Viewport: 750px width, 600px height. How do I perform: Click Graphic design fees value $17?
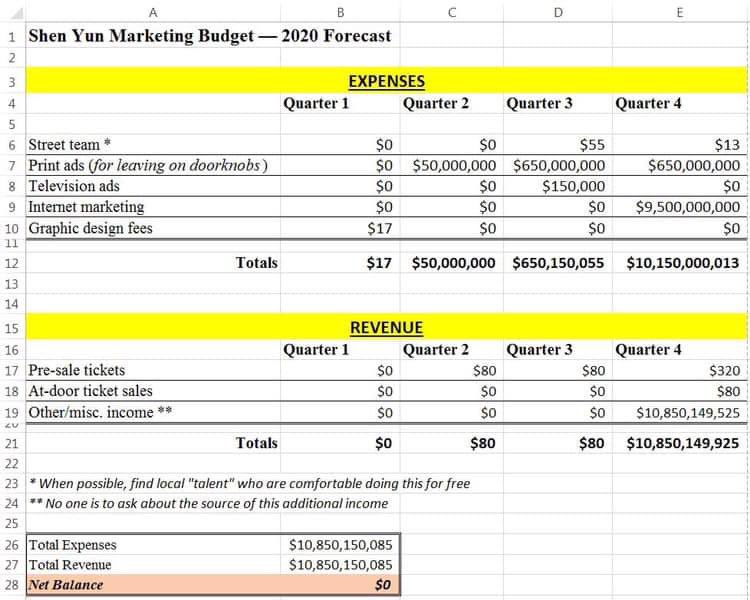tap(380, 228)
